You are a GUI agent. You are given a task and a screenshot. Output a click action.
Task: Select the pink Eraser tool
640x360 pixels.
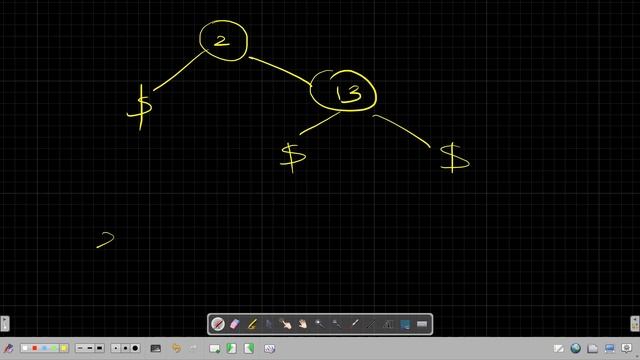click(235, 324)
